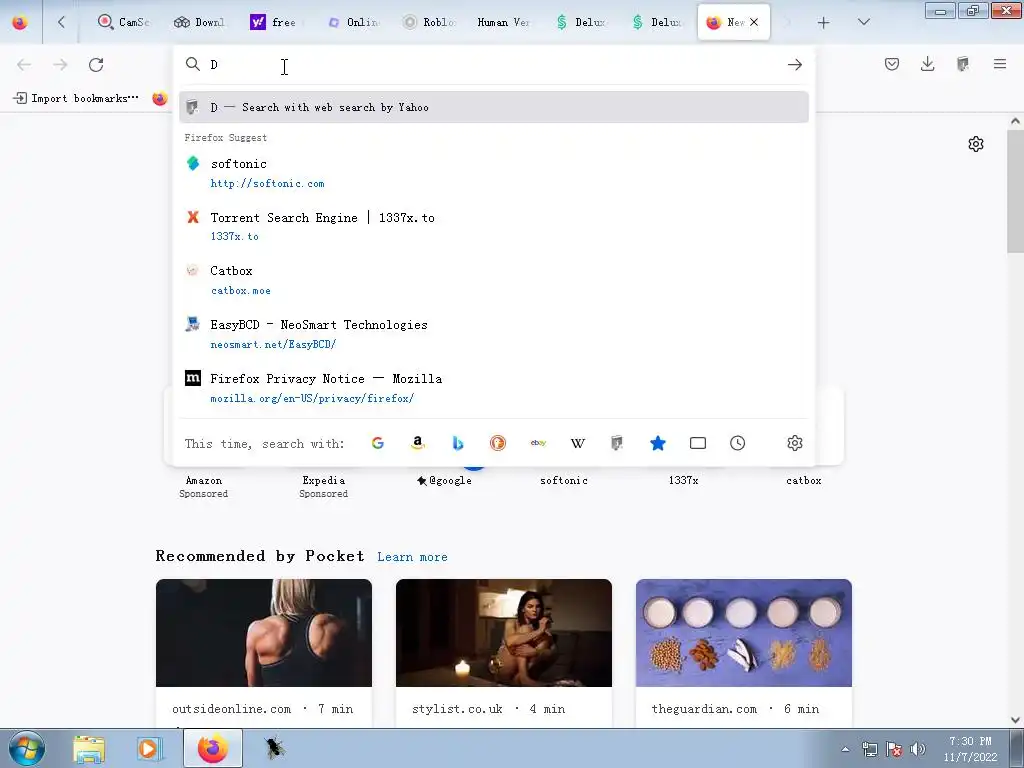Image resolution: width=1024 pixels, height=768 pixels.
Task: Open the first Delux tab
Action: point(581,22)
